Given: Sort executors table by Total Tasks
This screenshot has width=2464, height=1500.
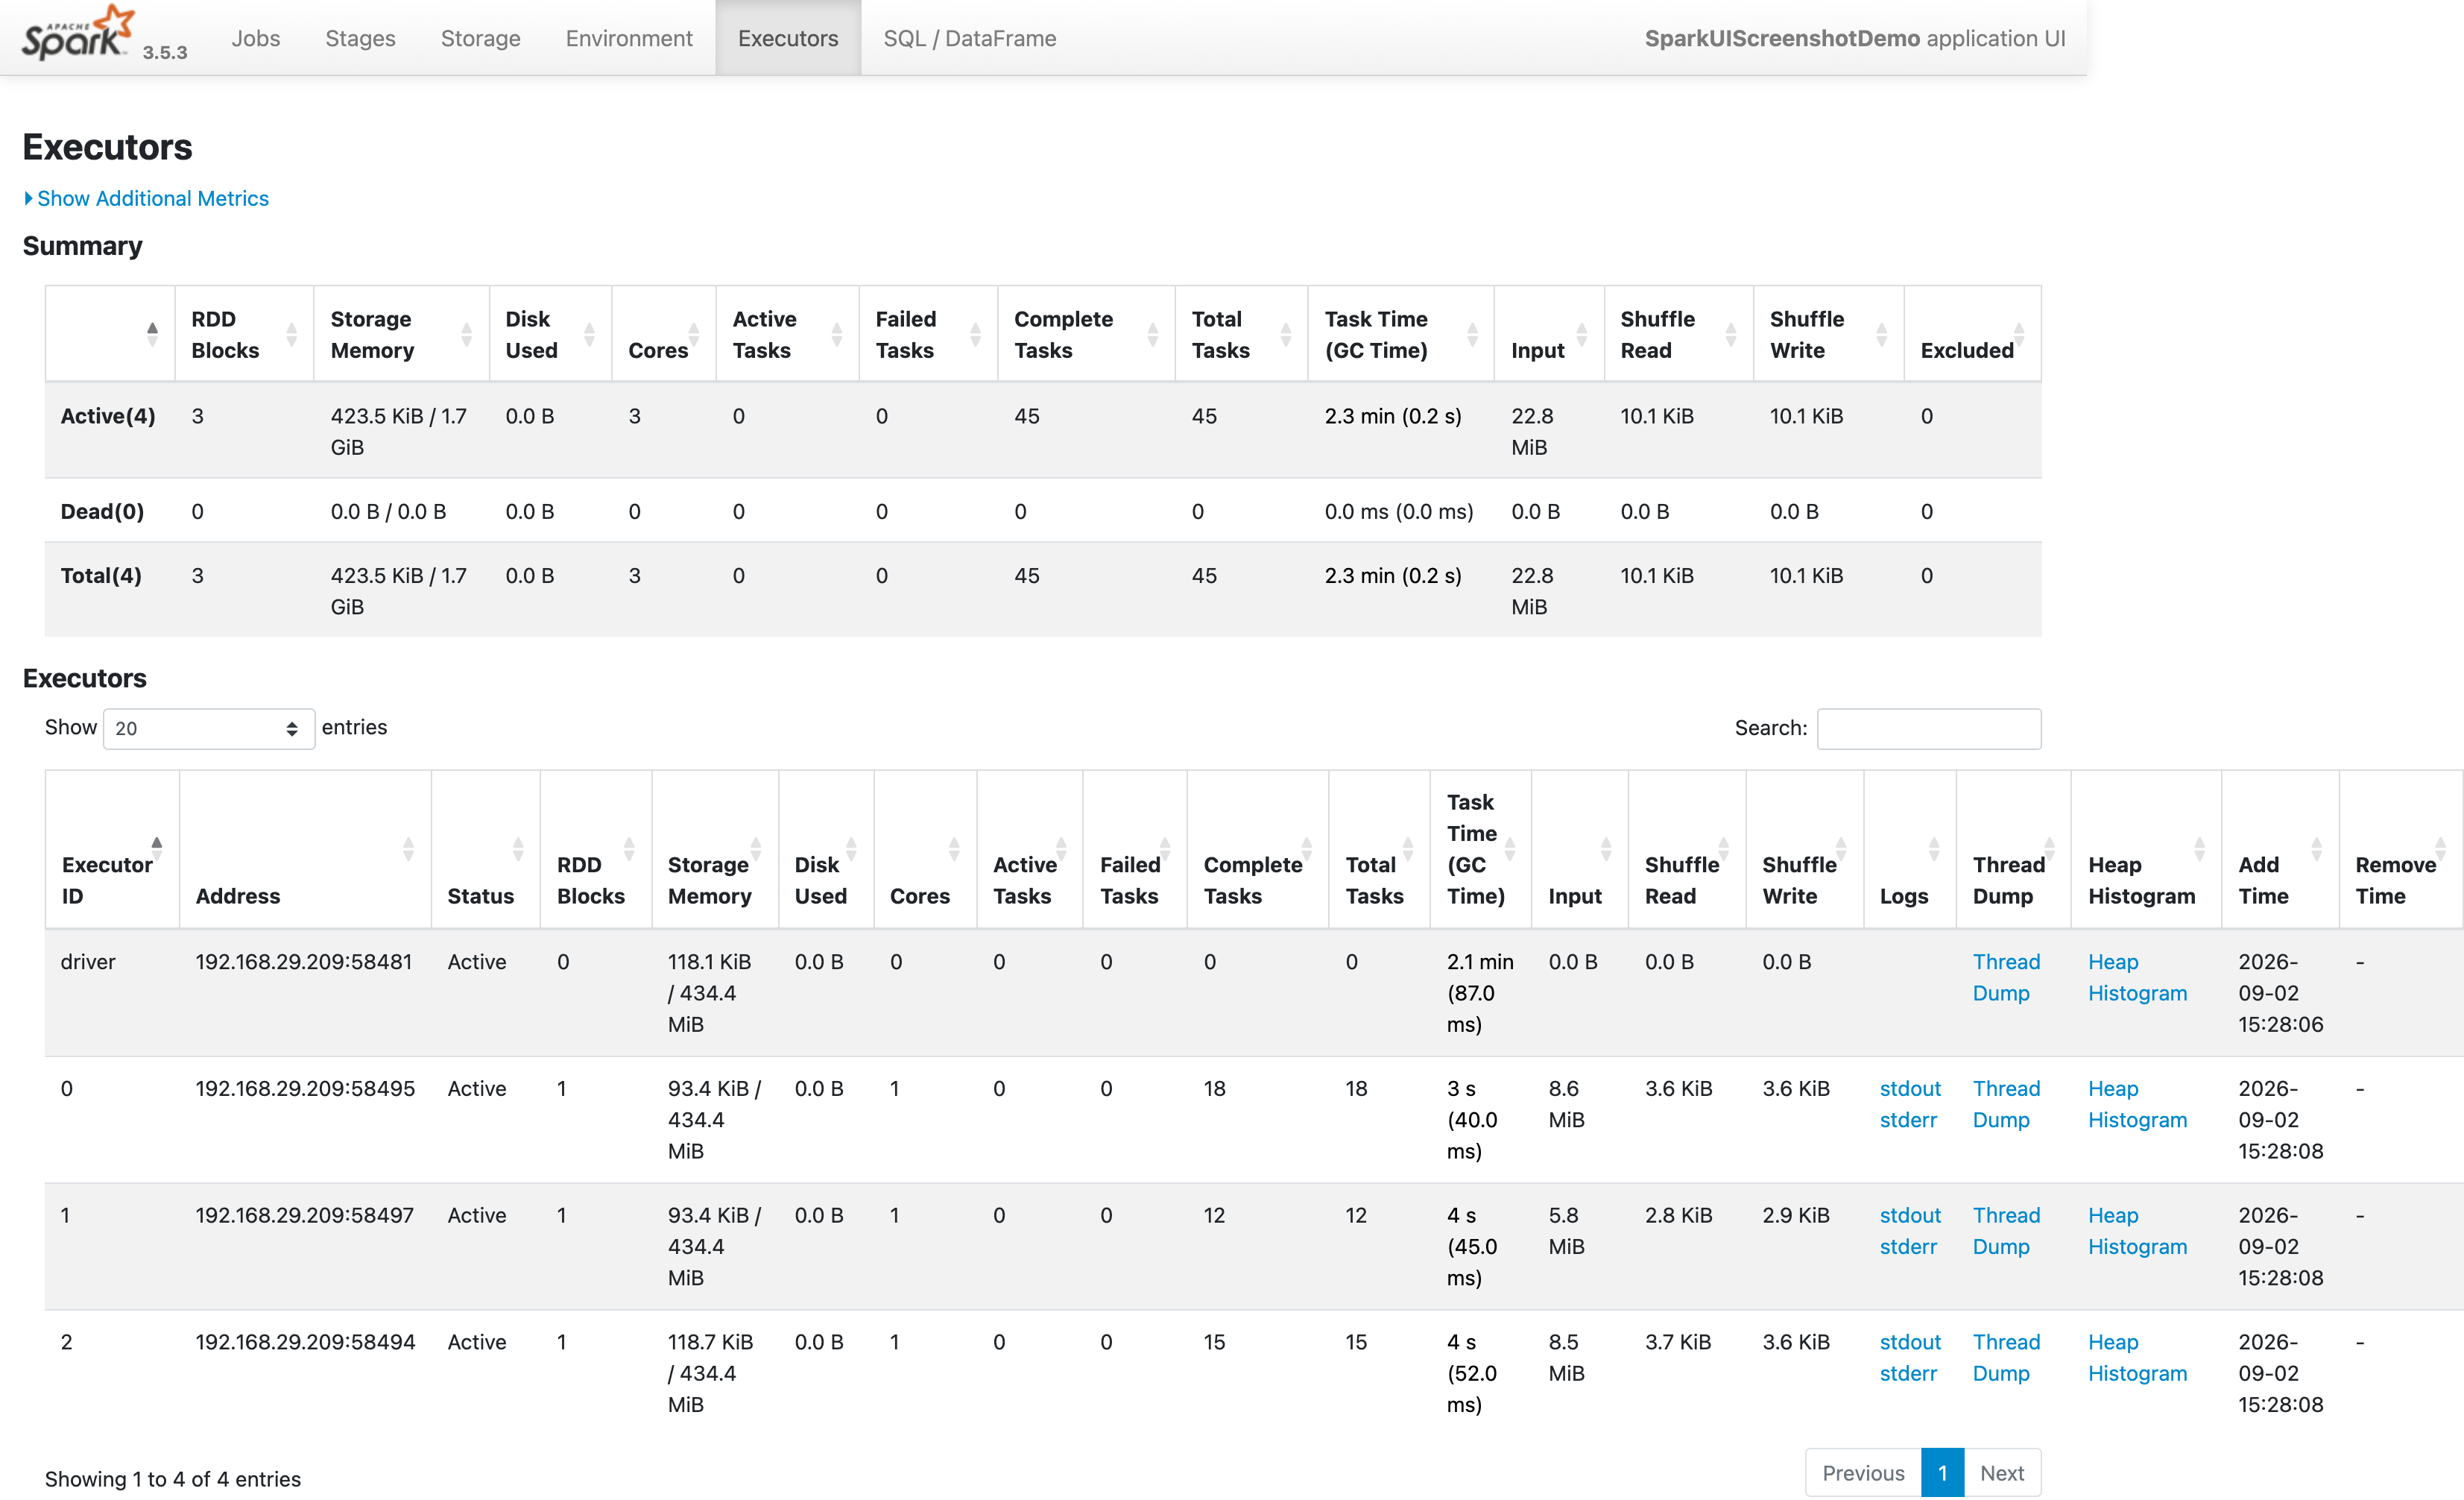Looking at the screenshot, I should click(x=1379, y=850).
